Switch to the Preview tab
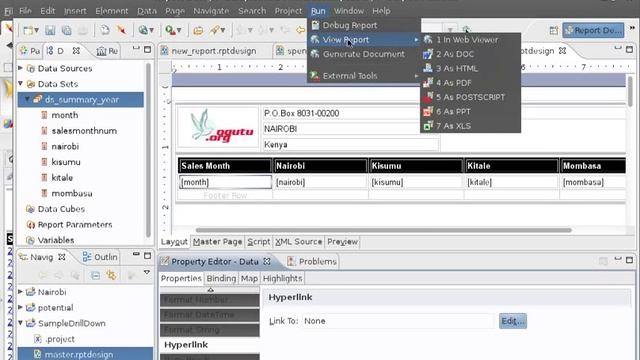640x360 pixels. pos(342,242)
